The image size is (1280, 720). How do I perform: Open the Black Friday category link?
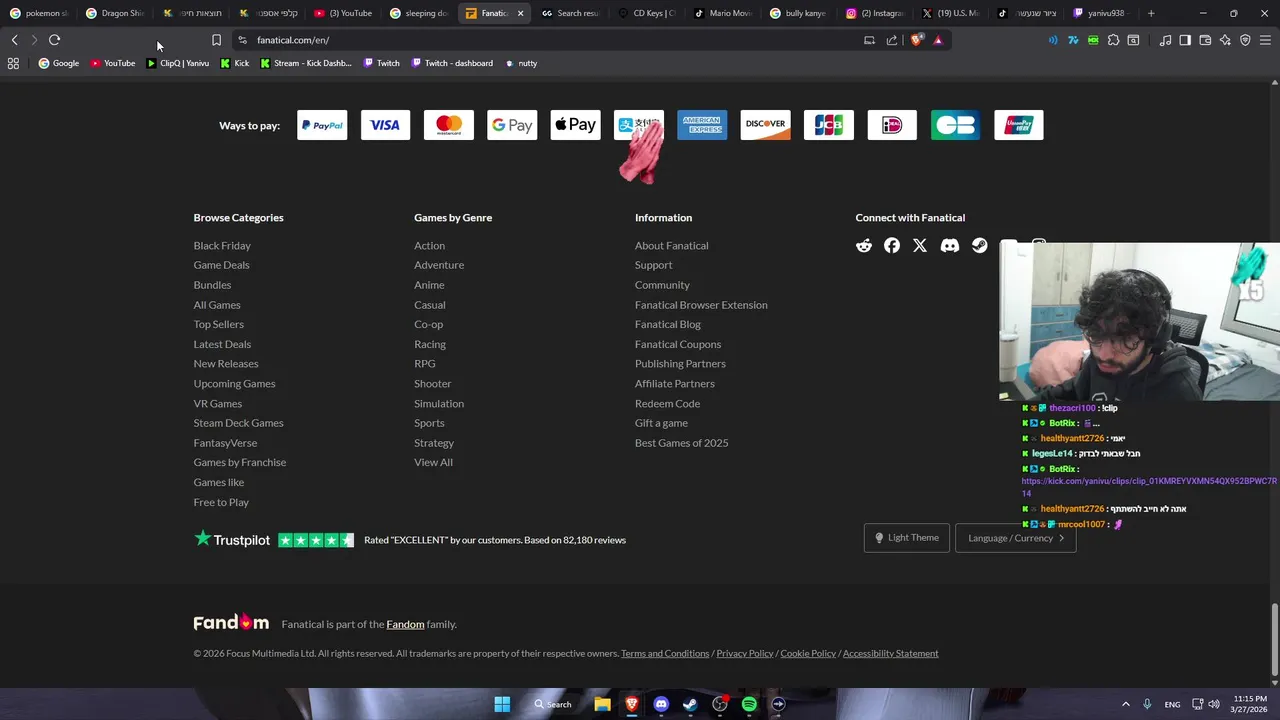pos(222,245)
